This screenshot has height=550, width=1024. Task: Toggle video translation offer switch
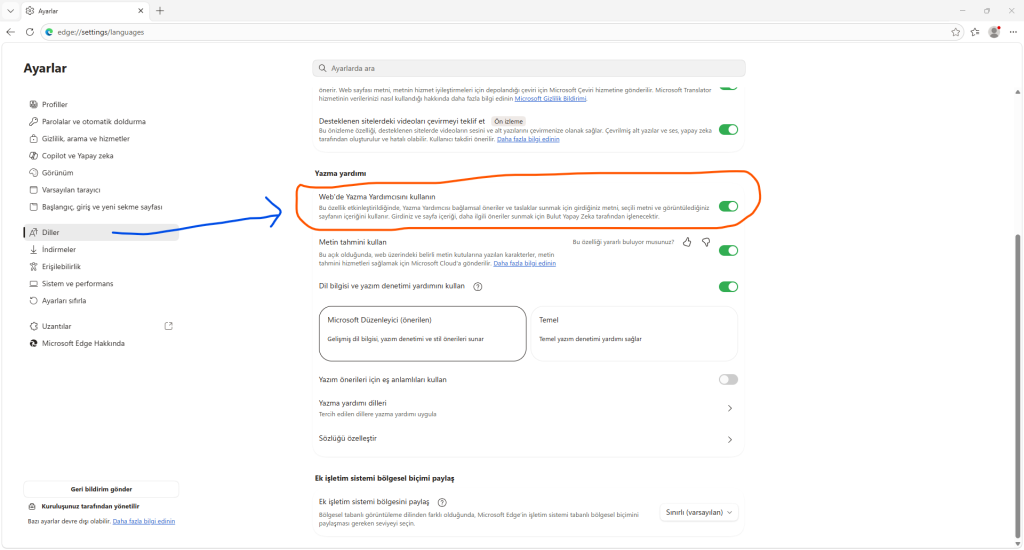click(728, 129)
